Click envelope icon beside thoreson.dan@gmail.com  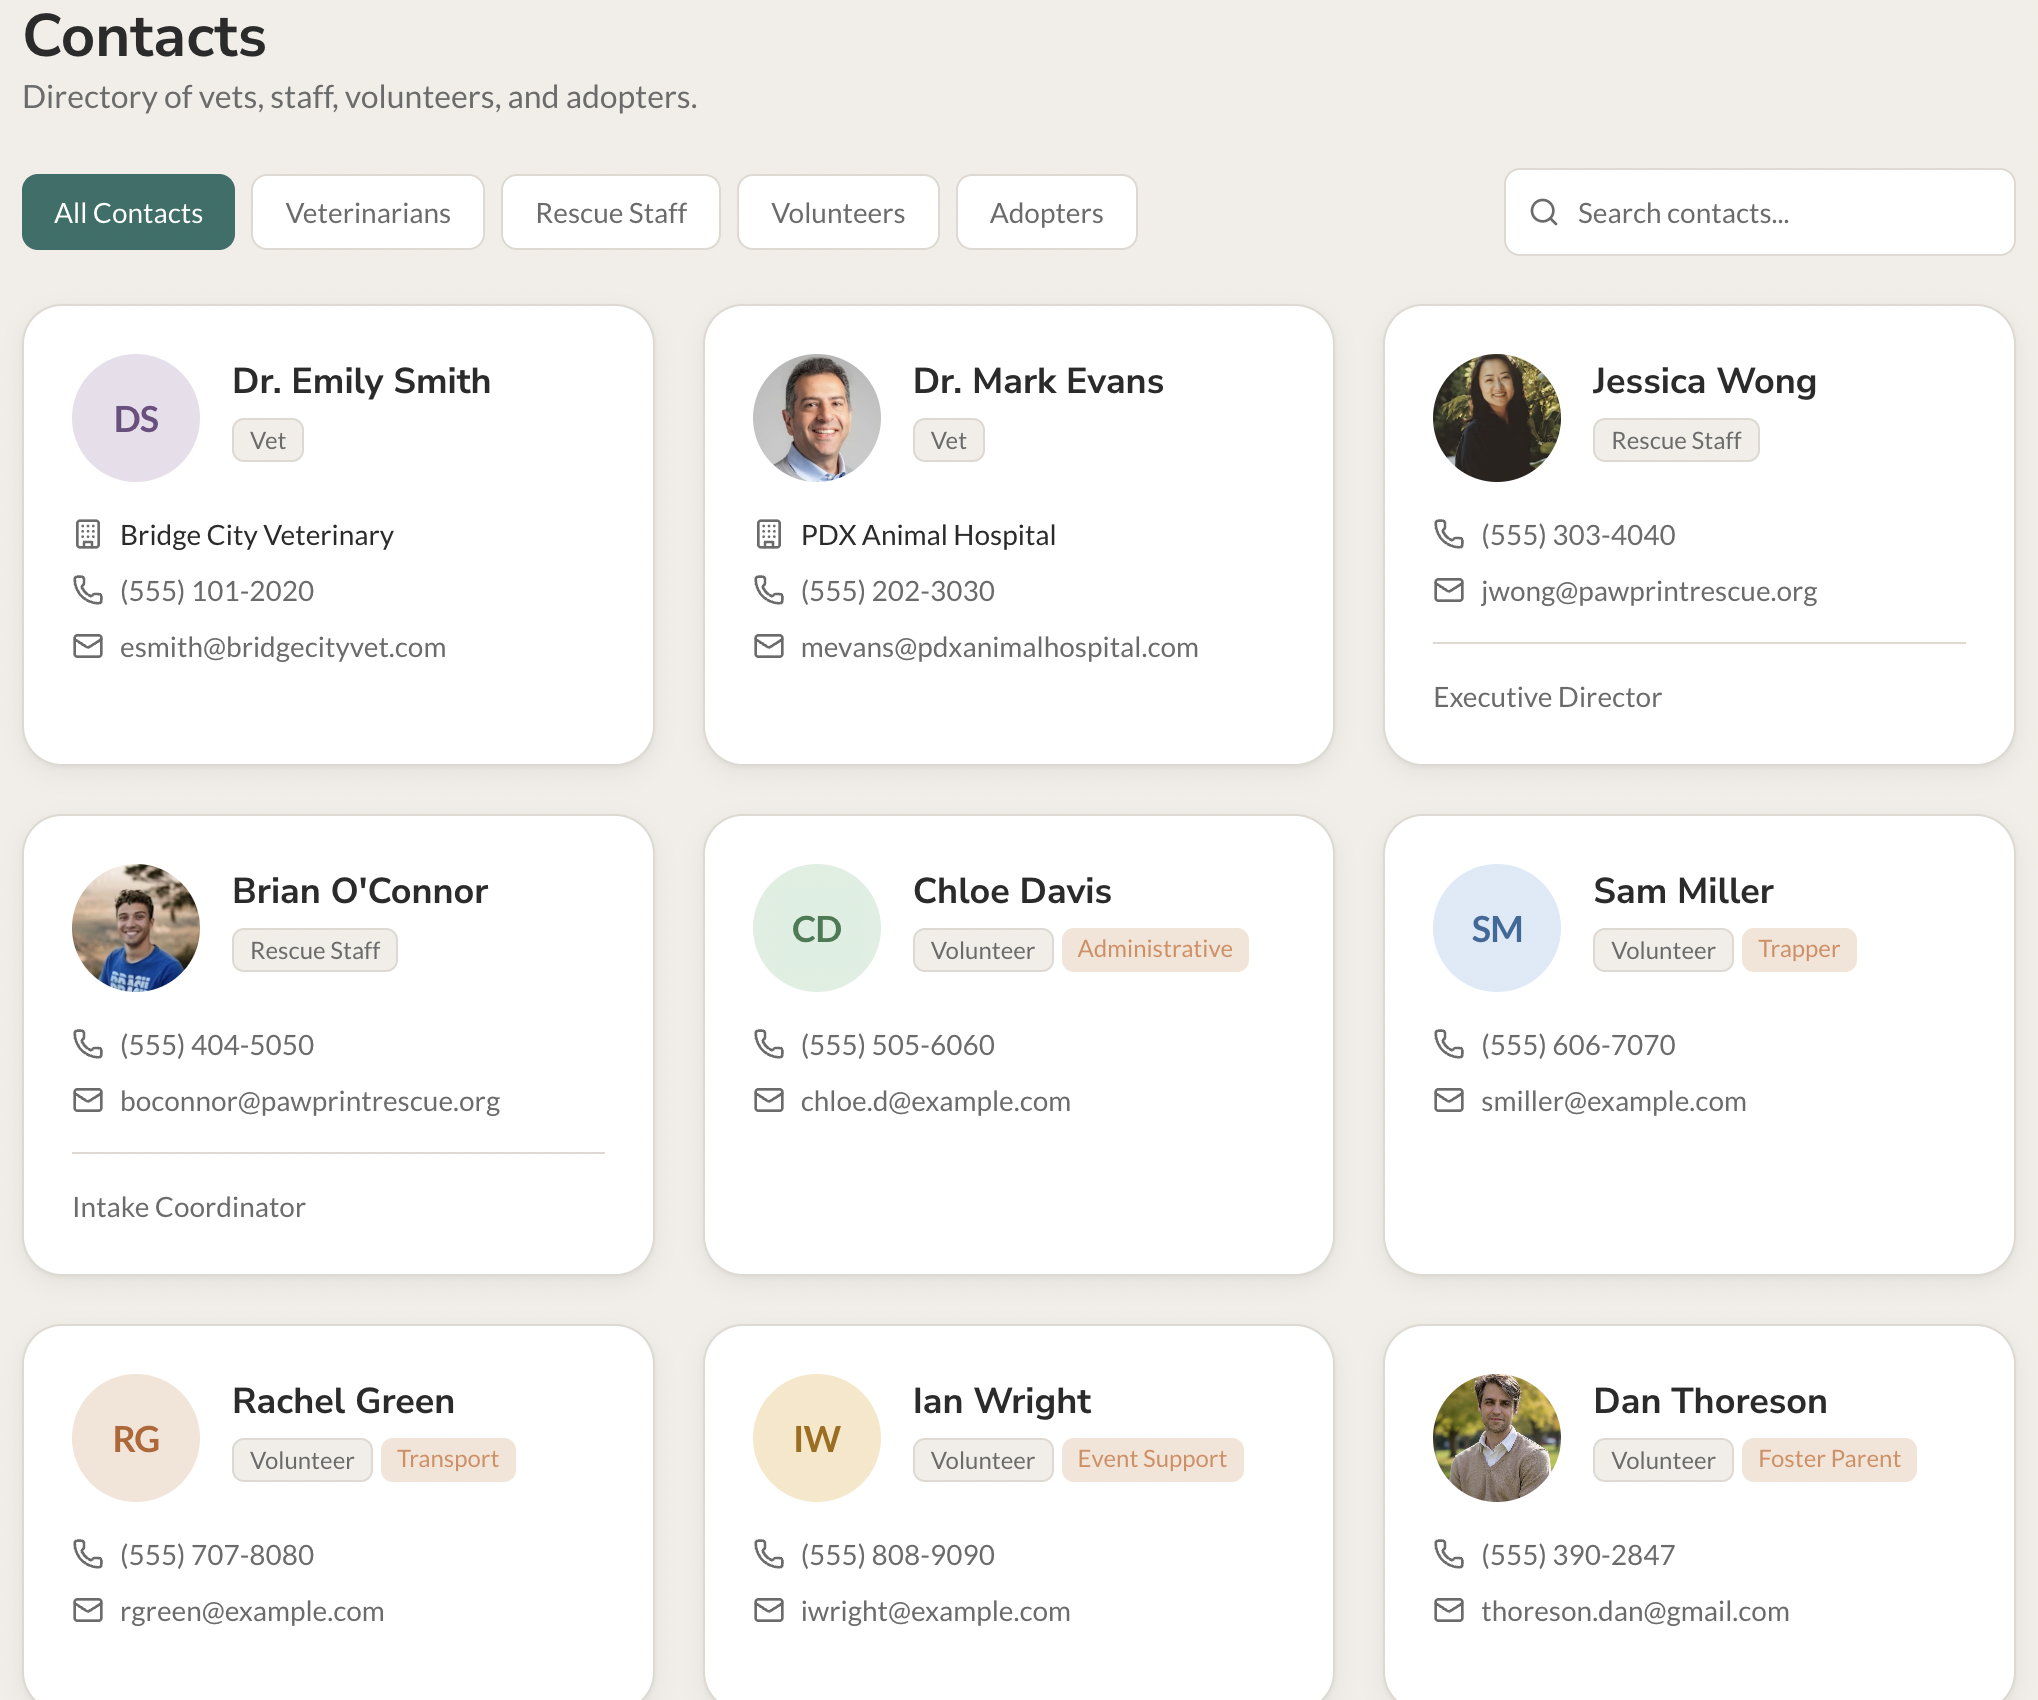coord(1448,1610)
